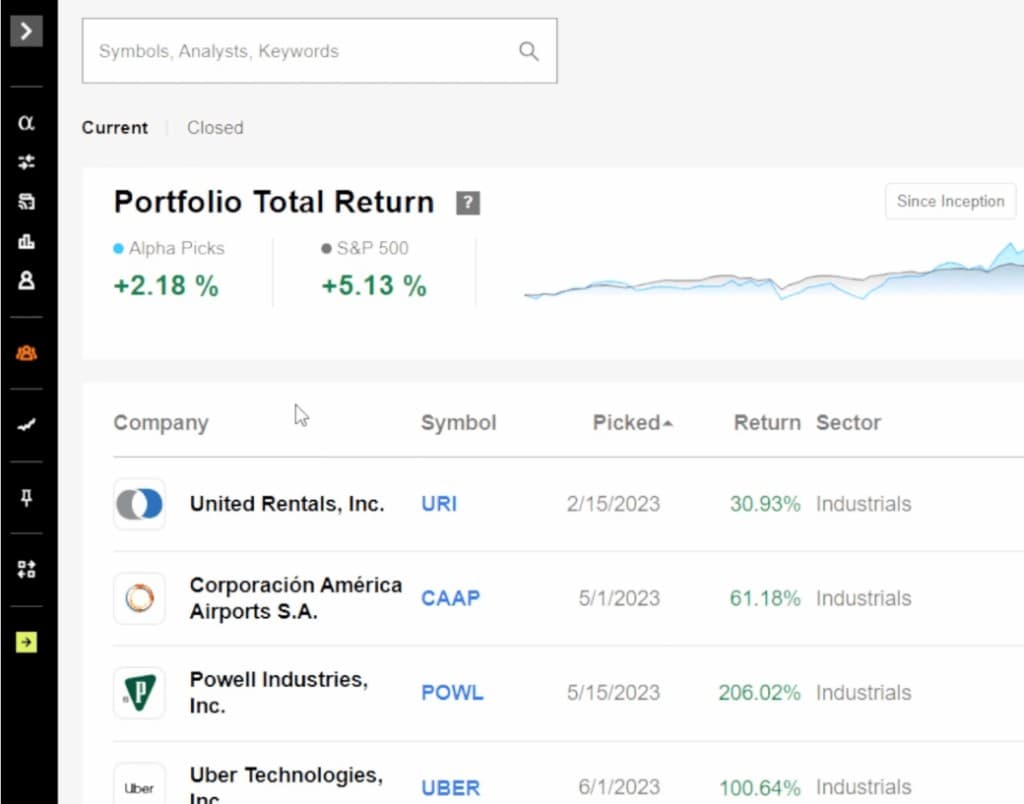
Task: Click the search magnifier icon
Action: pyautogui.click(x=529, y=51)
